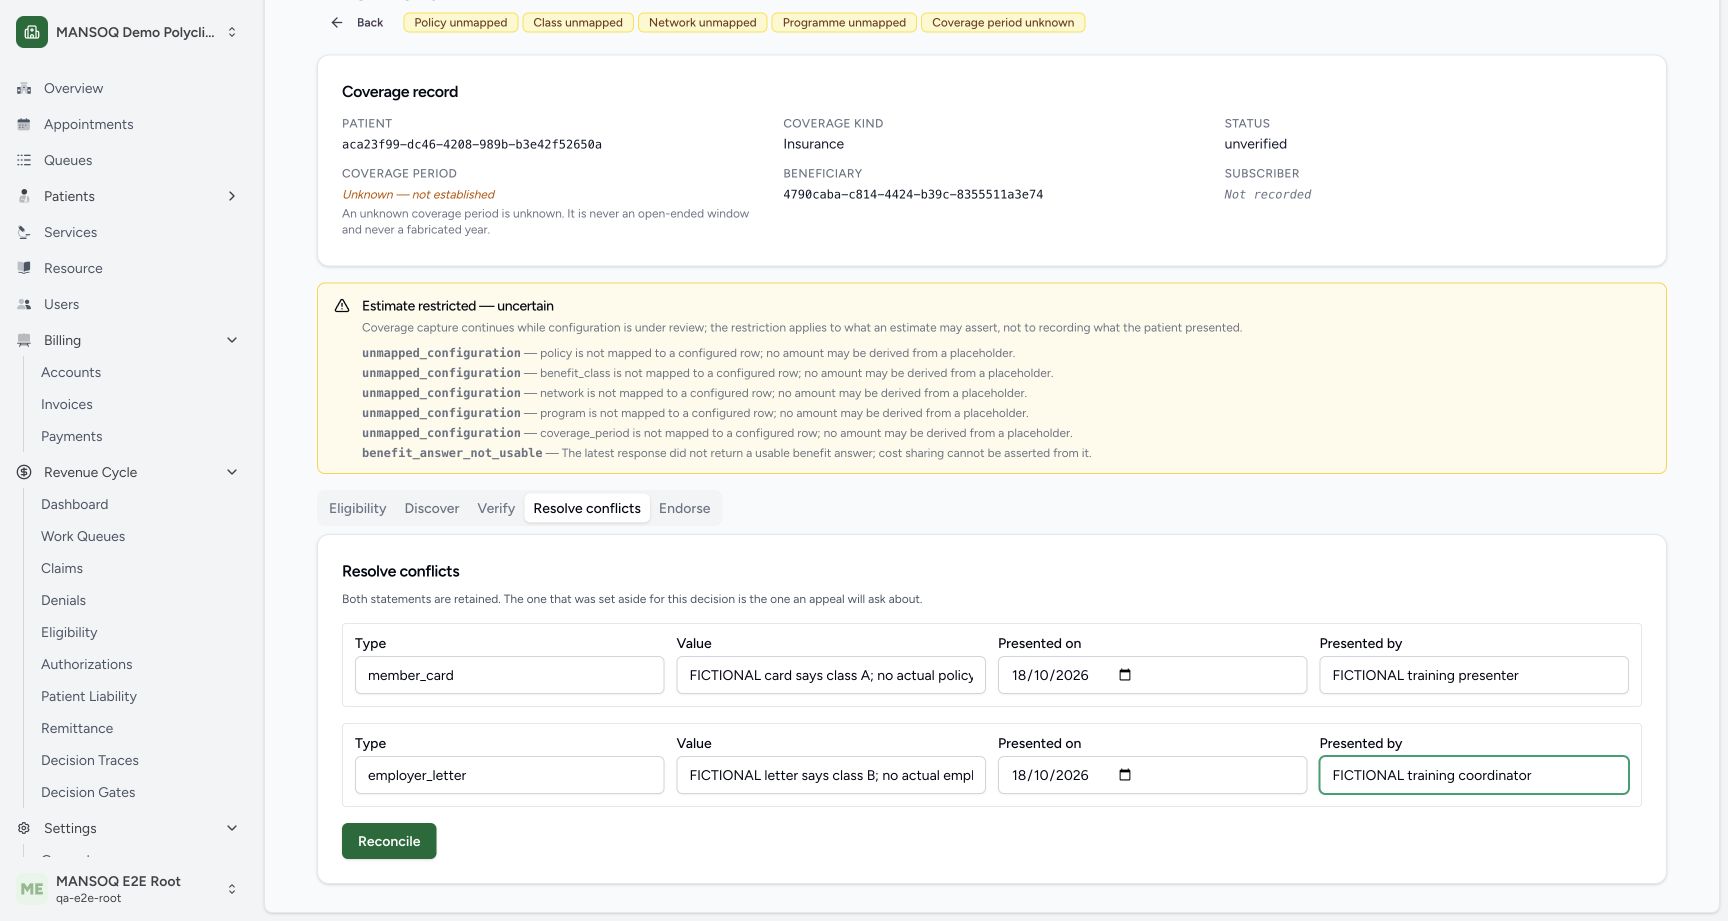
Task: Click the employer_letter Type field
Action: click(509, 775)
